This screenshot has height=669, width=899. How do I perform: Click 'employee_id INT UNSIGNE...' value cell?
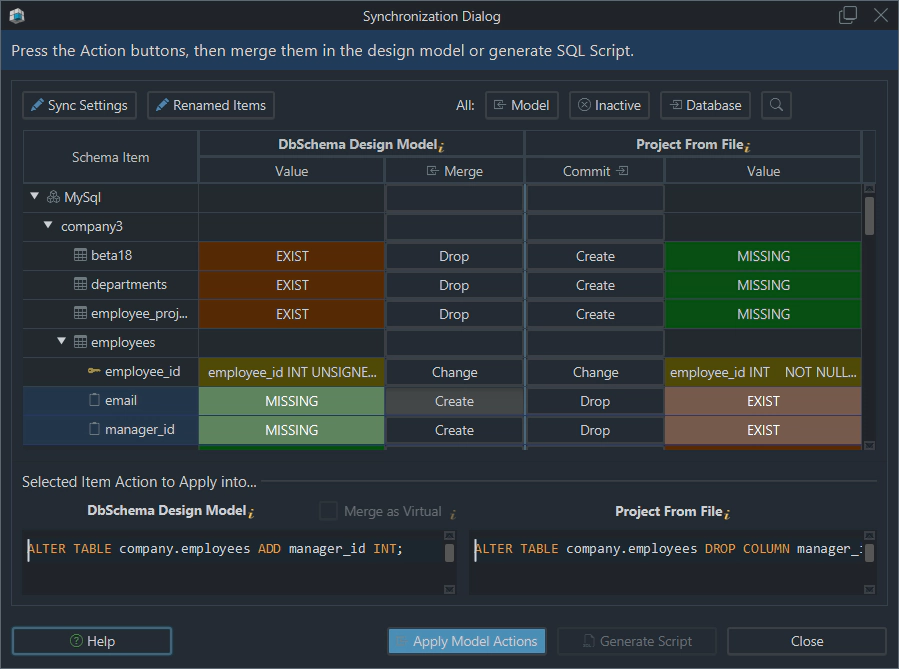click(291, 372)
